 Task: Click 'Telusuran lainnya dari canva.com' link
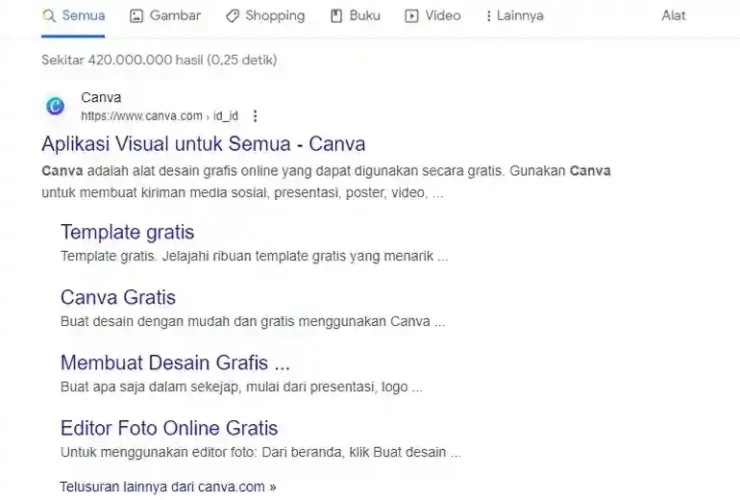[x=168, y=486]
